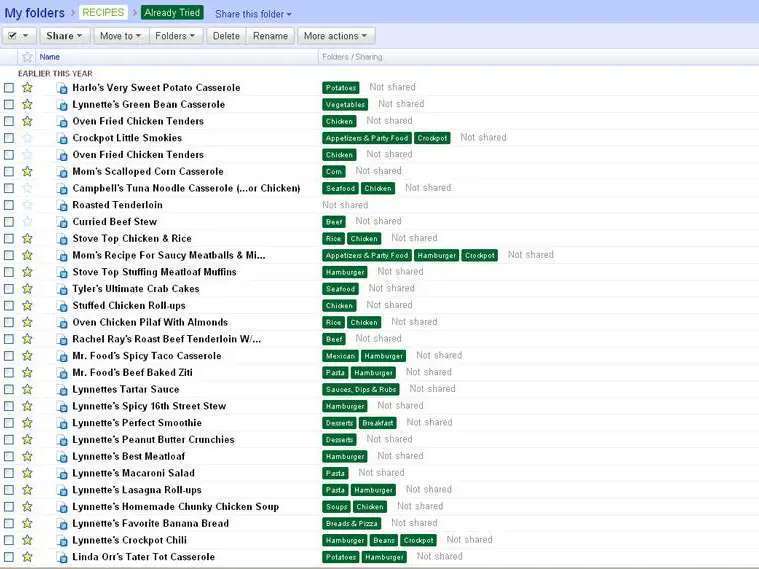Tick checkbox for Linda Orr's Tater Tot Casserole
The height and width of the screenshot is (569, 759).
(9, 557)
